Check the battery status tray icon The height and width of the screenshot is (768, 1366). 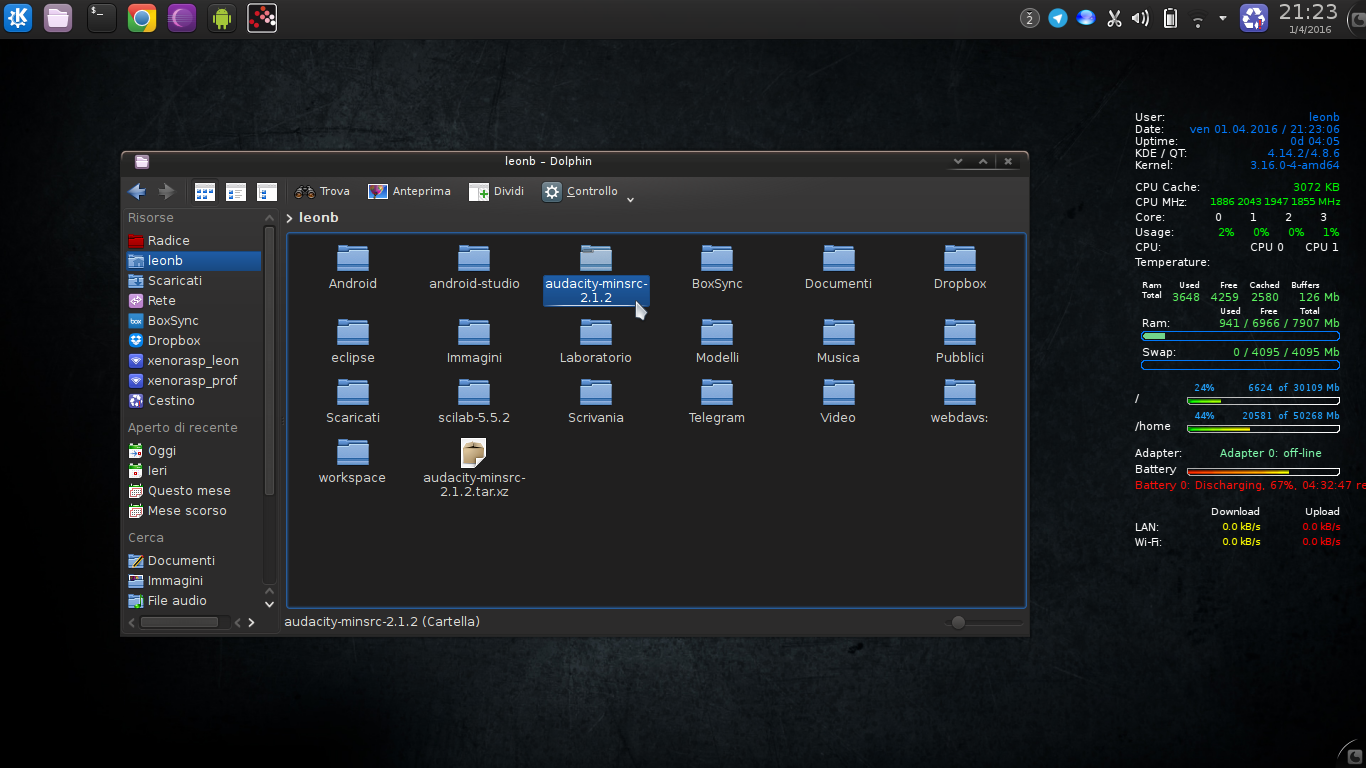click(1169, 17)
